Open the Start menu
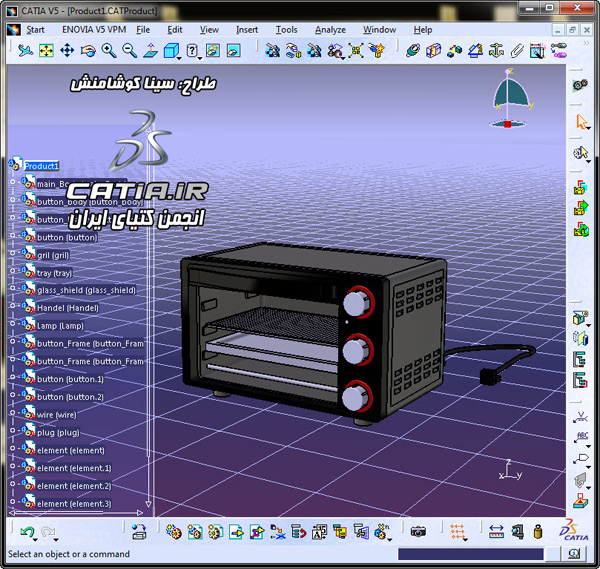Viewport: 600px width, 569px height. point(35,30)
